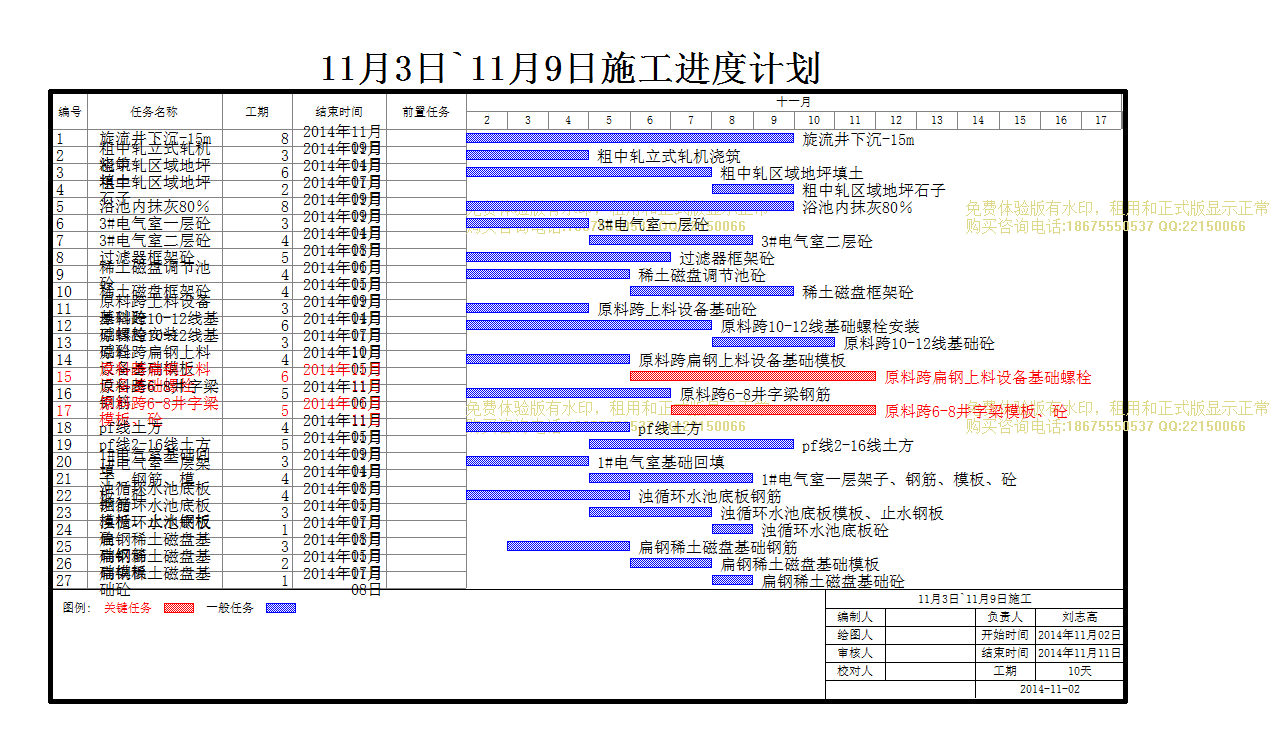The height and width of the screenshot is (750, 1269).
Task: Click the chart title 11月3日`11月9日施工进度计划
Action: [571, 68]
